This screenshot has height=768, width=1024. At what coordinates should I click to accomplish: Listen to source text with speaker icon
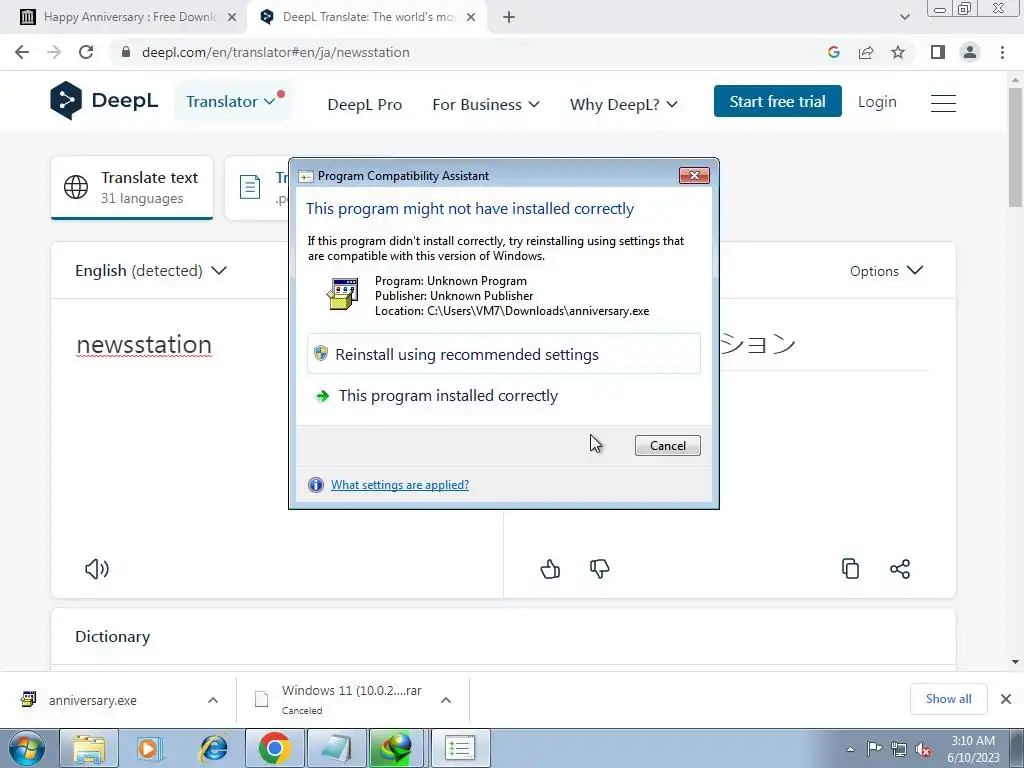point(97,569)
